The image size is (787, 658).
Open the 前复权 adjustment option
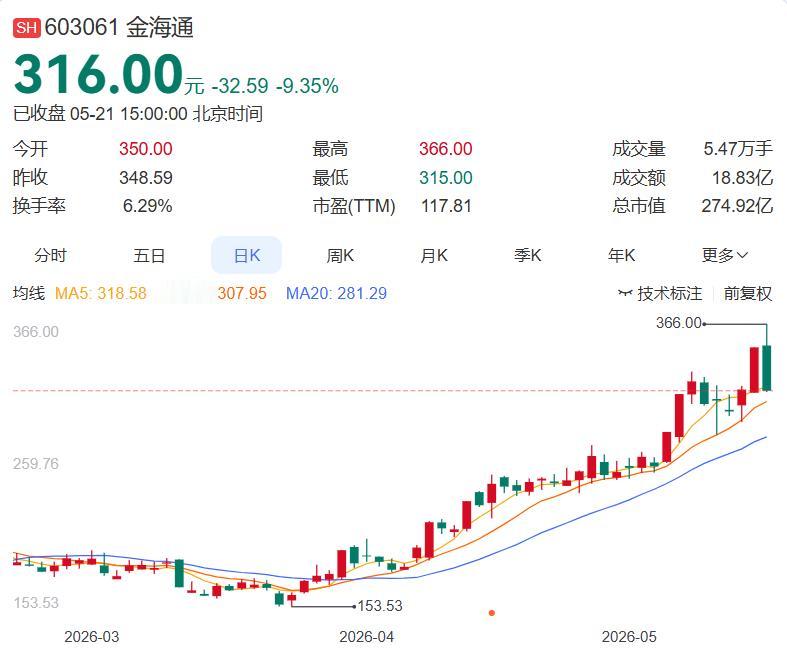coord(747,293)
